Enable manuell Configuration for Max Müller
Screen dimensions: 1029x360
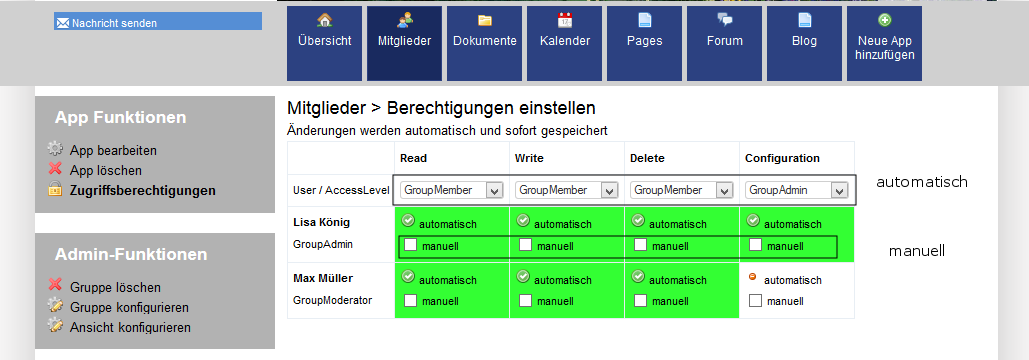[x=755, y=300]
